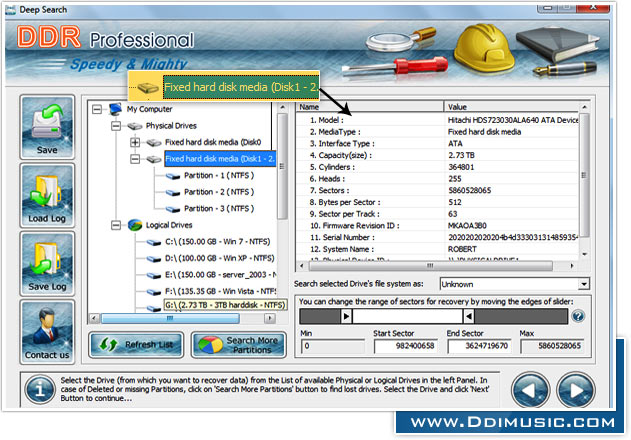This screenshot has height=440, width=631.
Task: Click the blue help question mark icon
Action: click(x=577, y=316)
